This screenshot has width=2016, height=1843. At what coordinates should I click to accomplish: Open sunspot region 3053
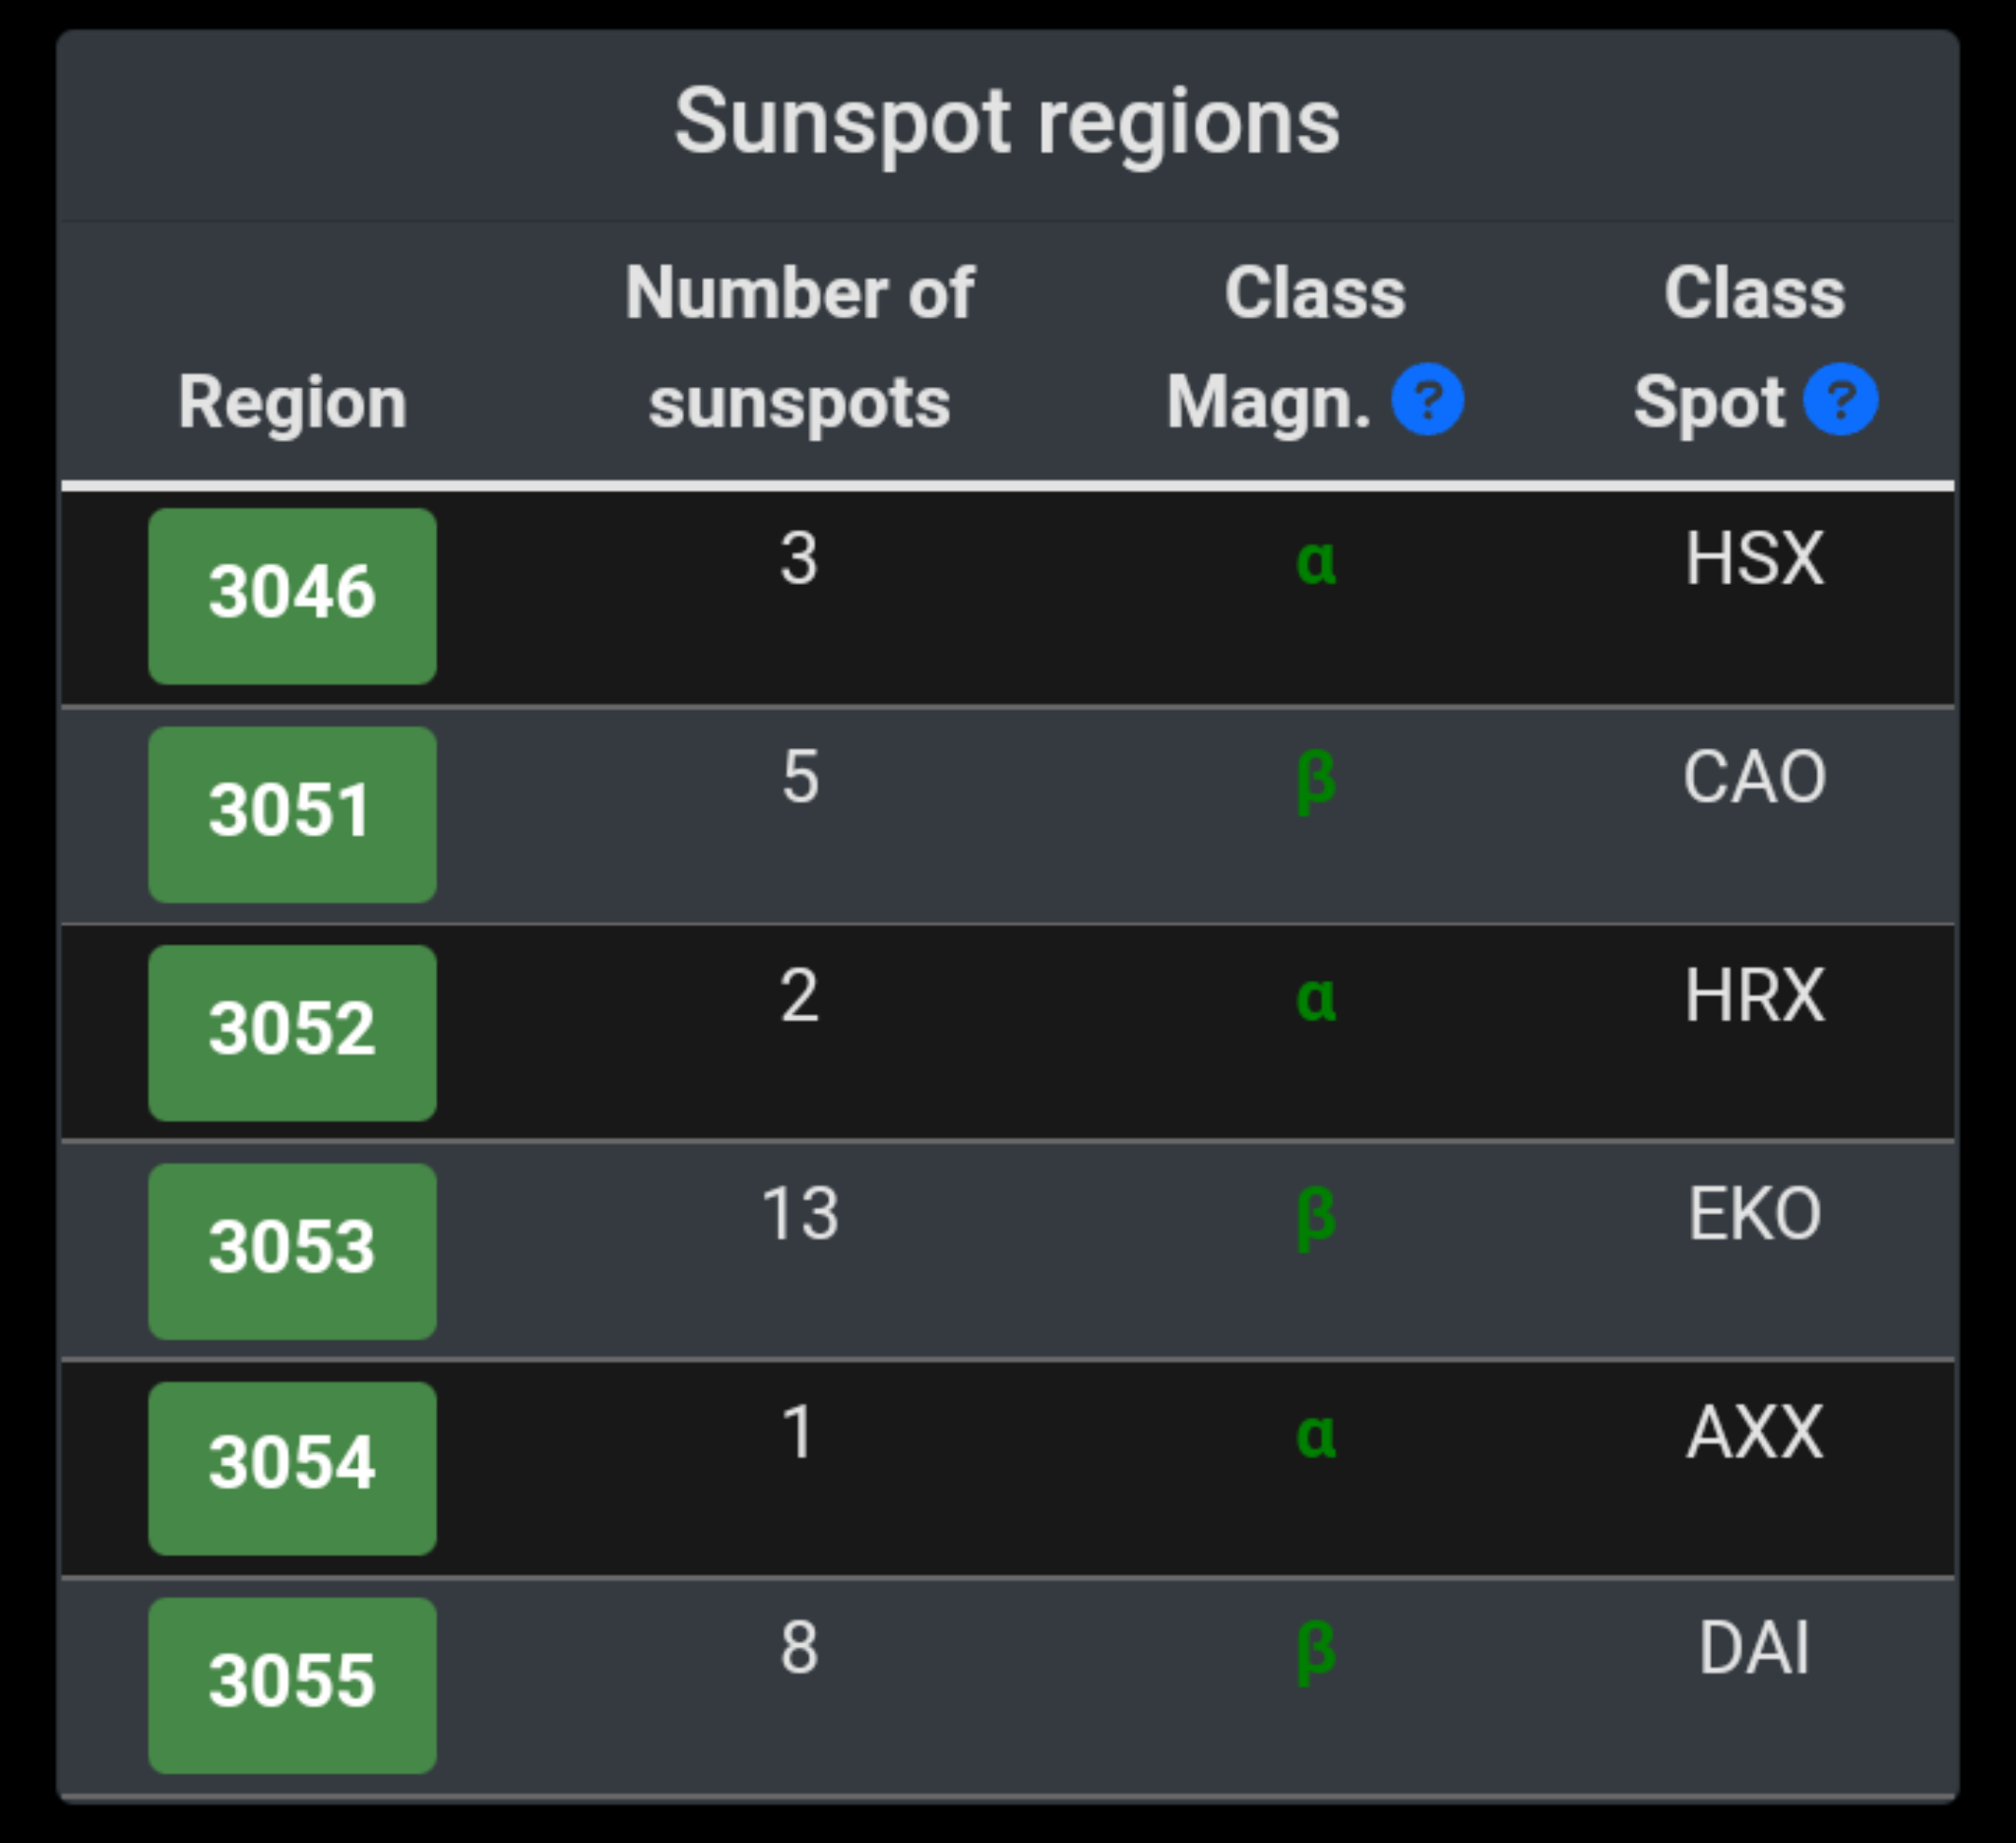tap(292, 1250)
